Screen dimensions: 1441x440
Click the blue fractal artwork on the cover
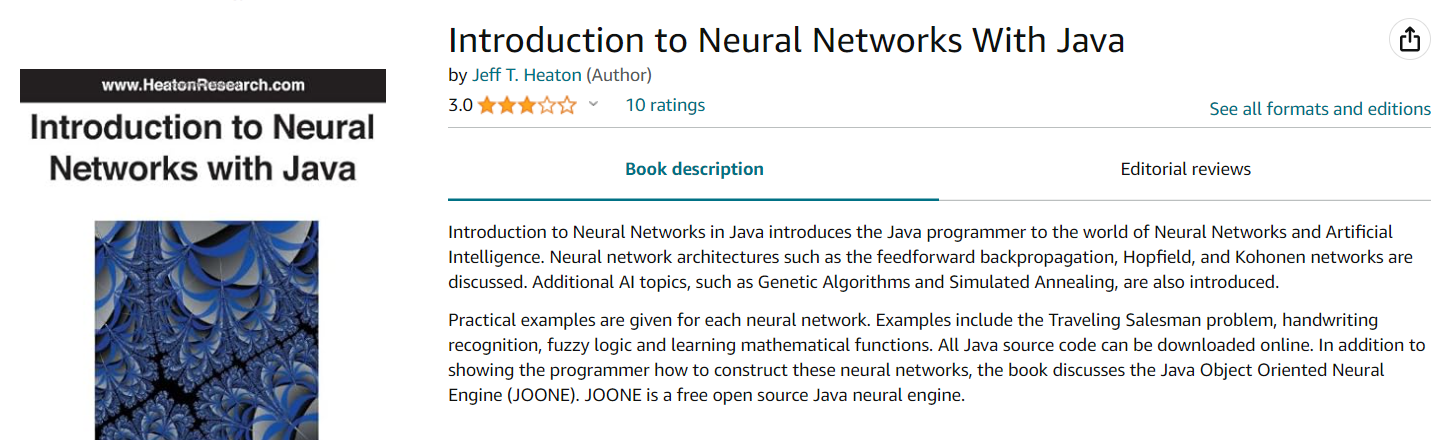(207, 330)
